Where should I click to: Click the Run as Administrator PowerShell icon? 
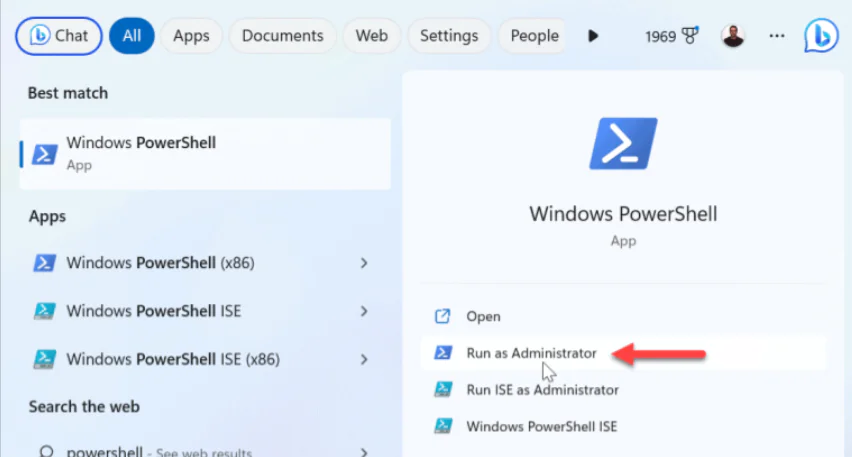point(443,353)
